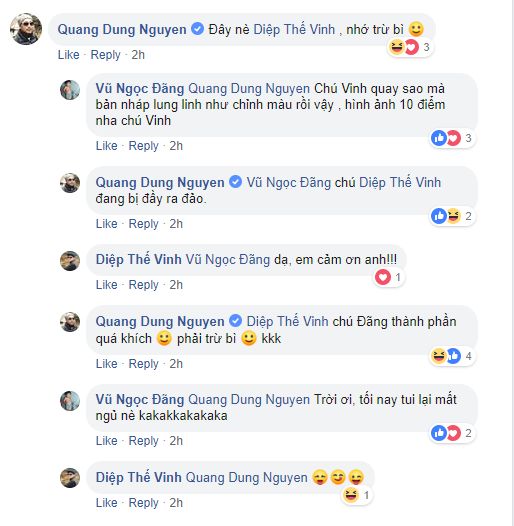Open Quang Dung Nguyen's top profile picture
Viewport: 514px width, 526px height.
point(26,29)
